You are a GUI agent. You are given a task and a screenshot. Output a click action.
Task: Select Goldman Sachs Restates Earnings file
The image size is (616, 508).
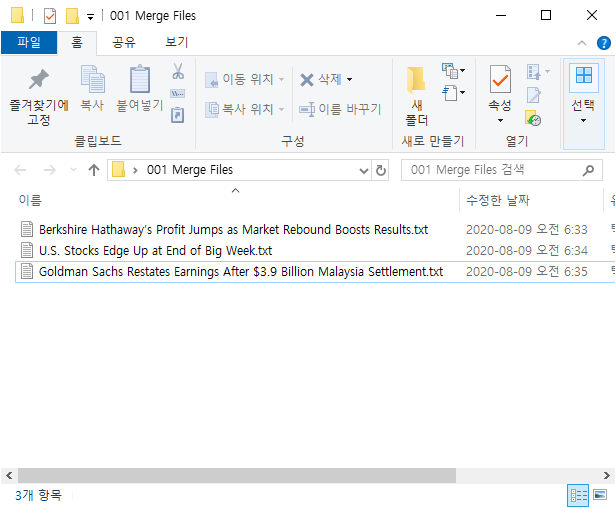coord(241,271)
